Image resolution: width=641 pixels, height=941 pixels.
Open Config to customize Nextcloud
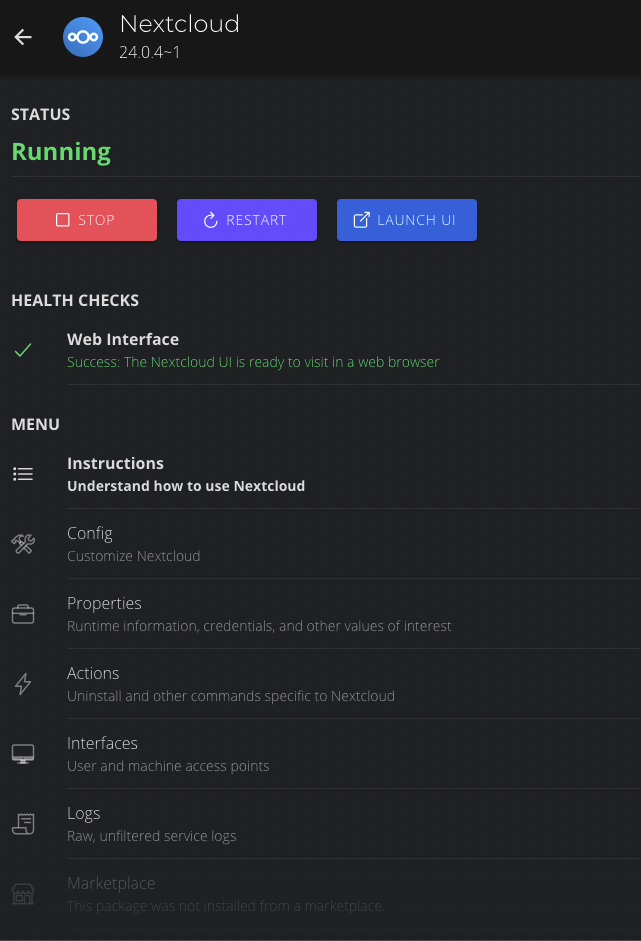134,544
